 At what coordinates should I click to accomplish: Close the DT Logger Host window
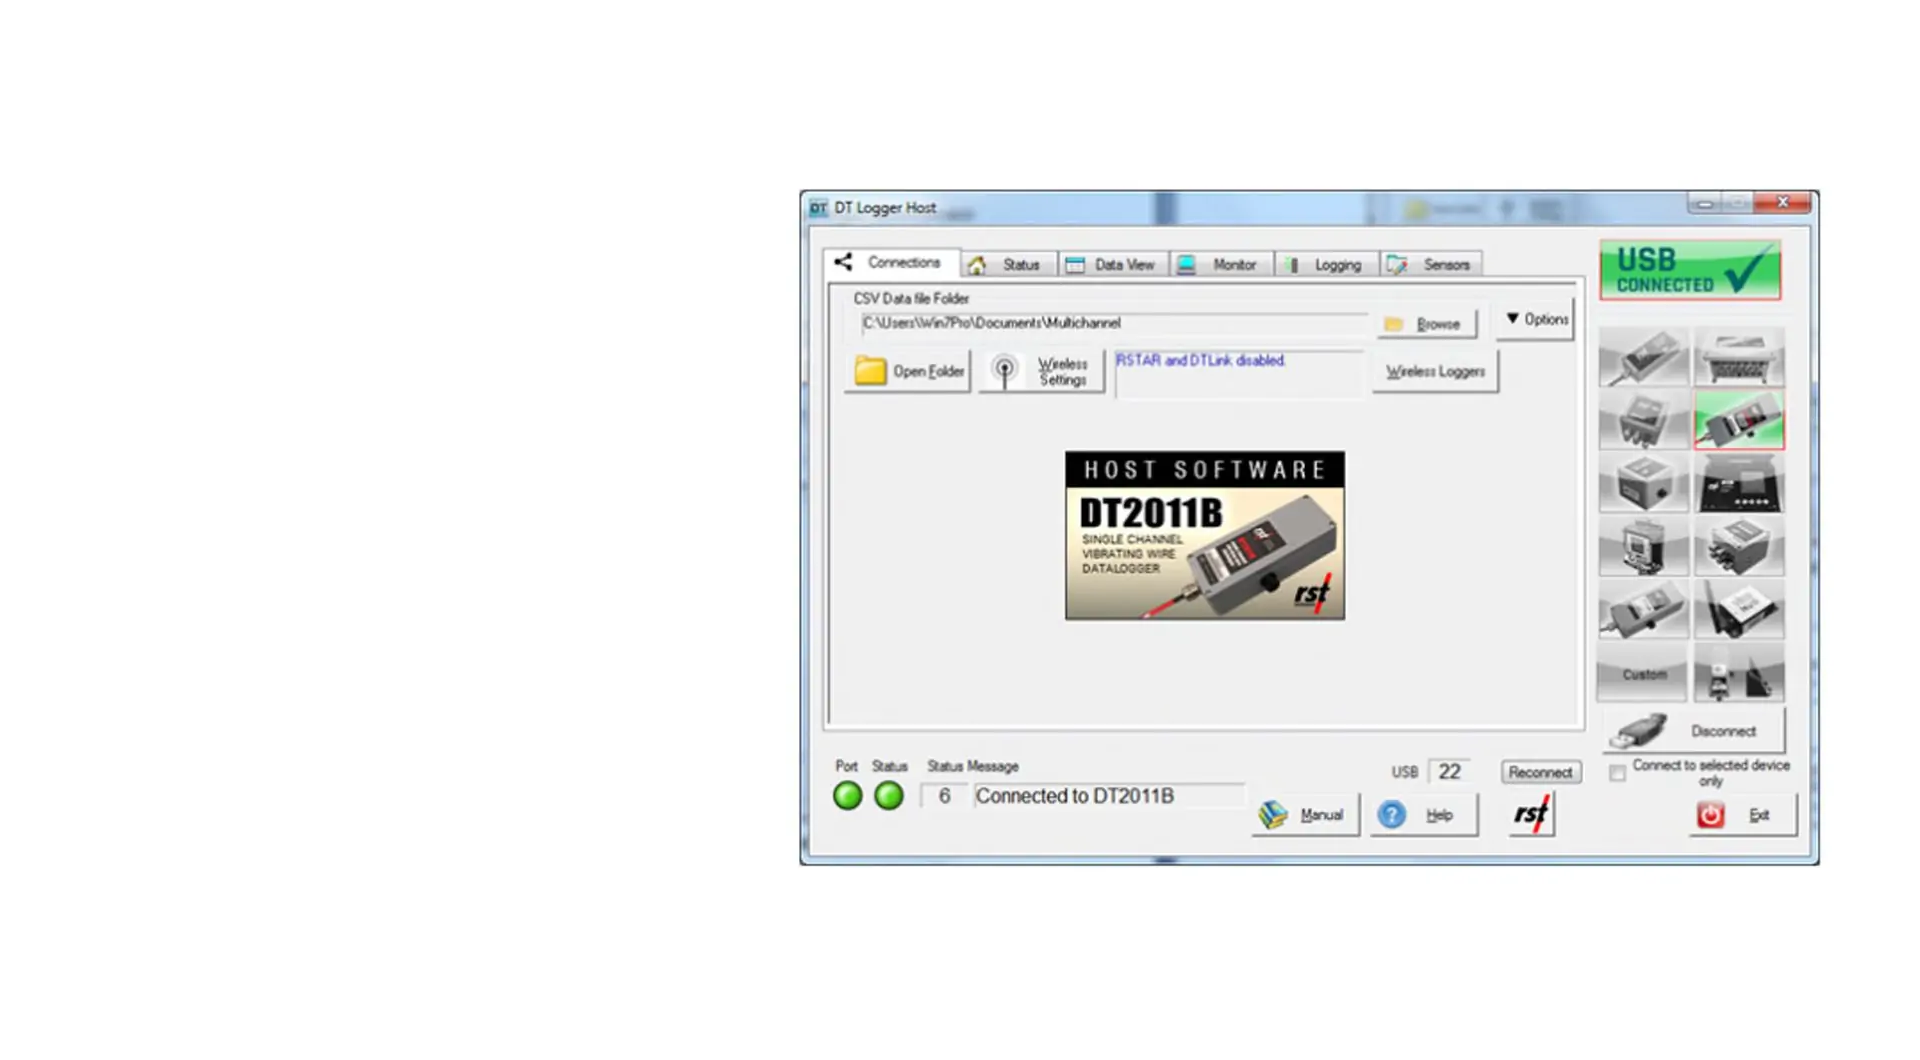point(1783,203)
